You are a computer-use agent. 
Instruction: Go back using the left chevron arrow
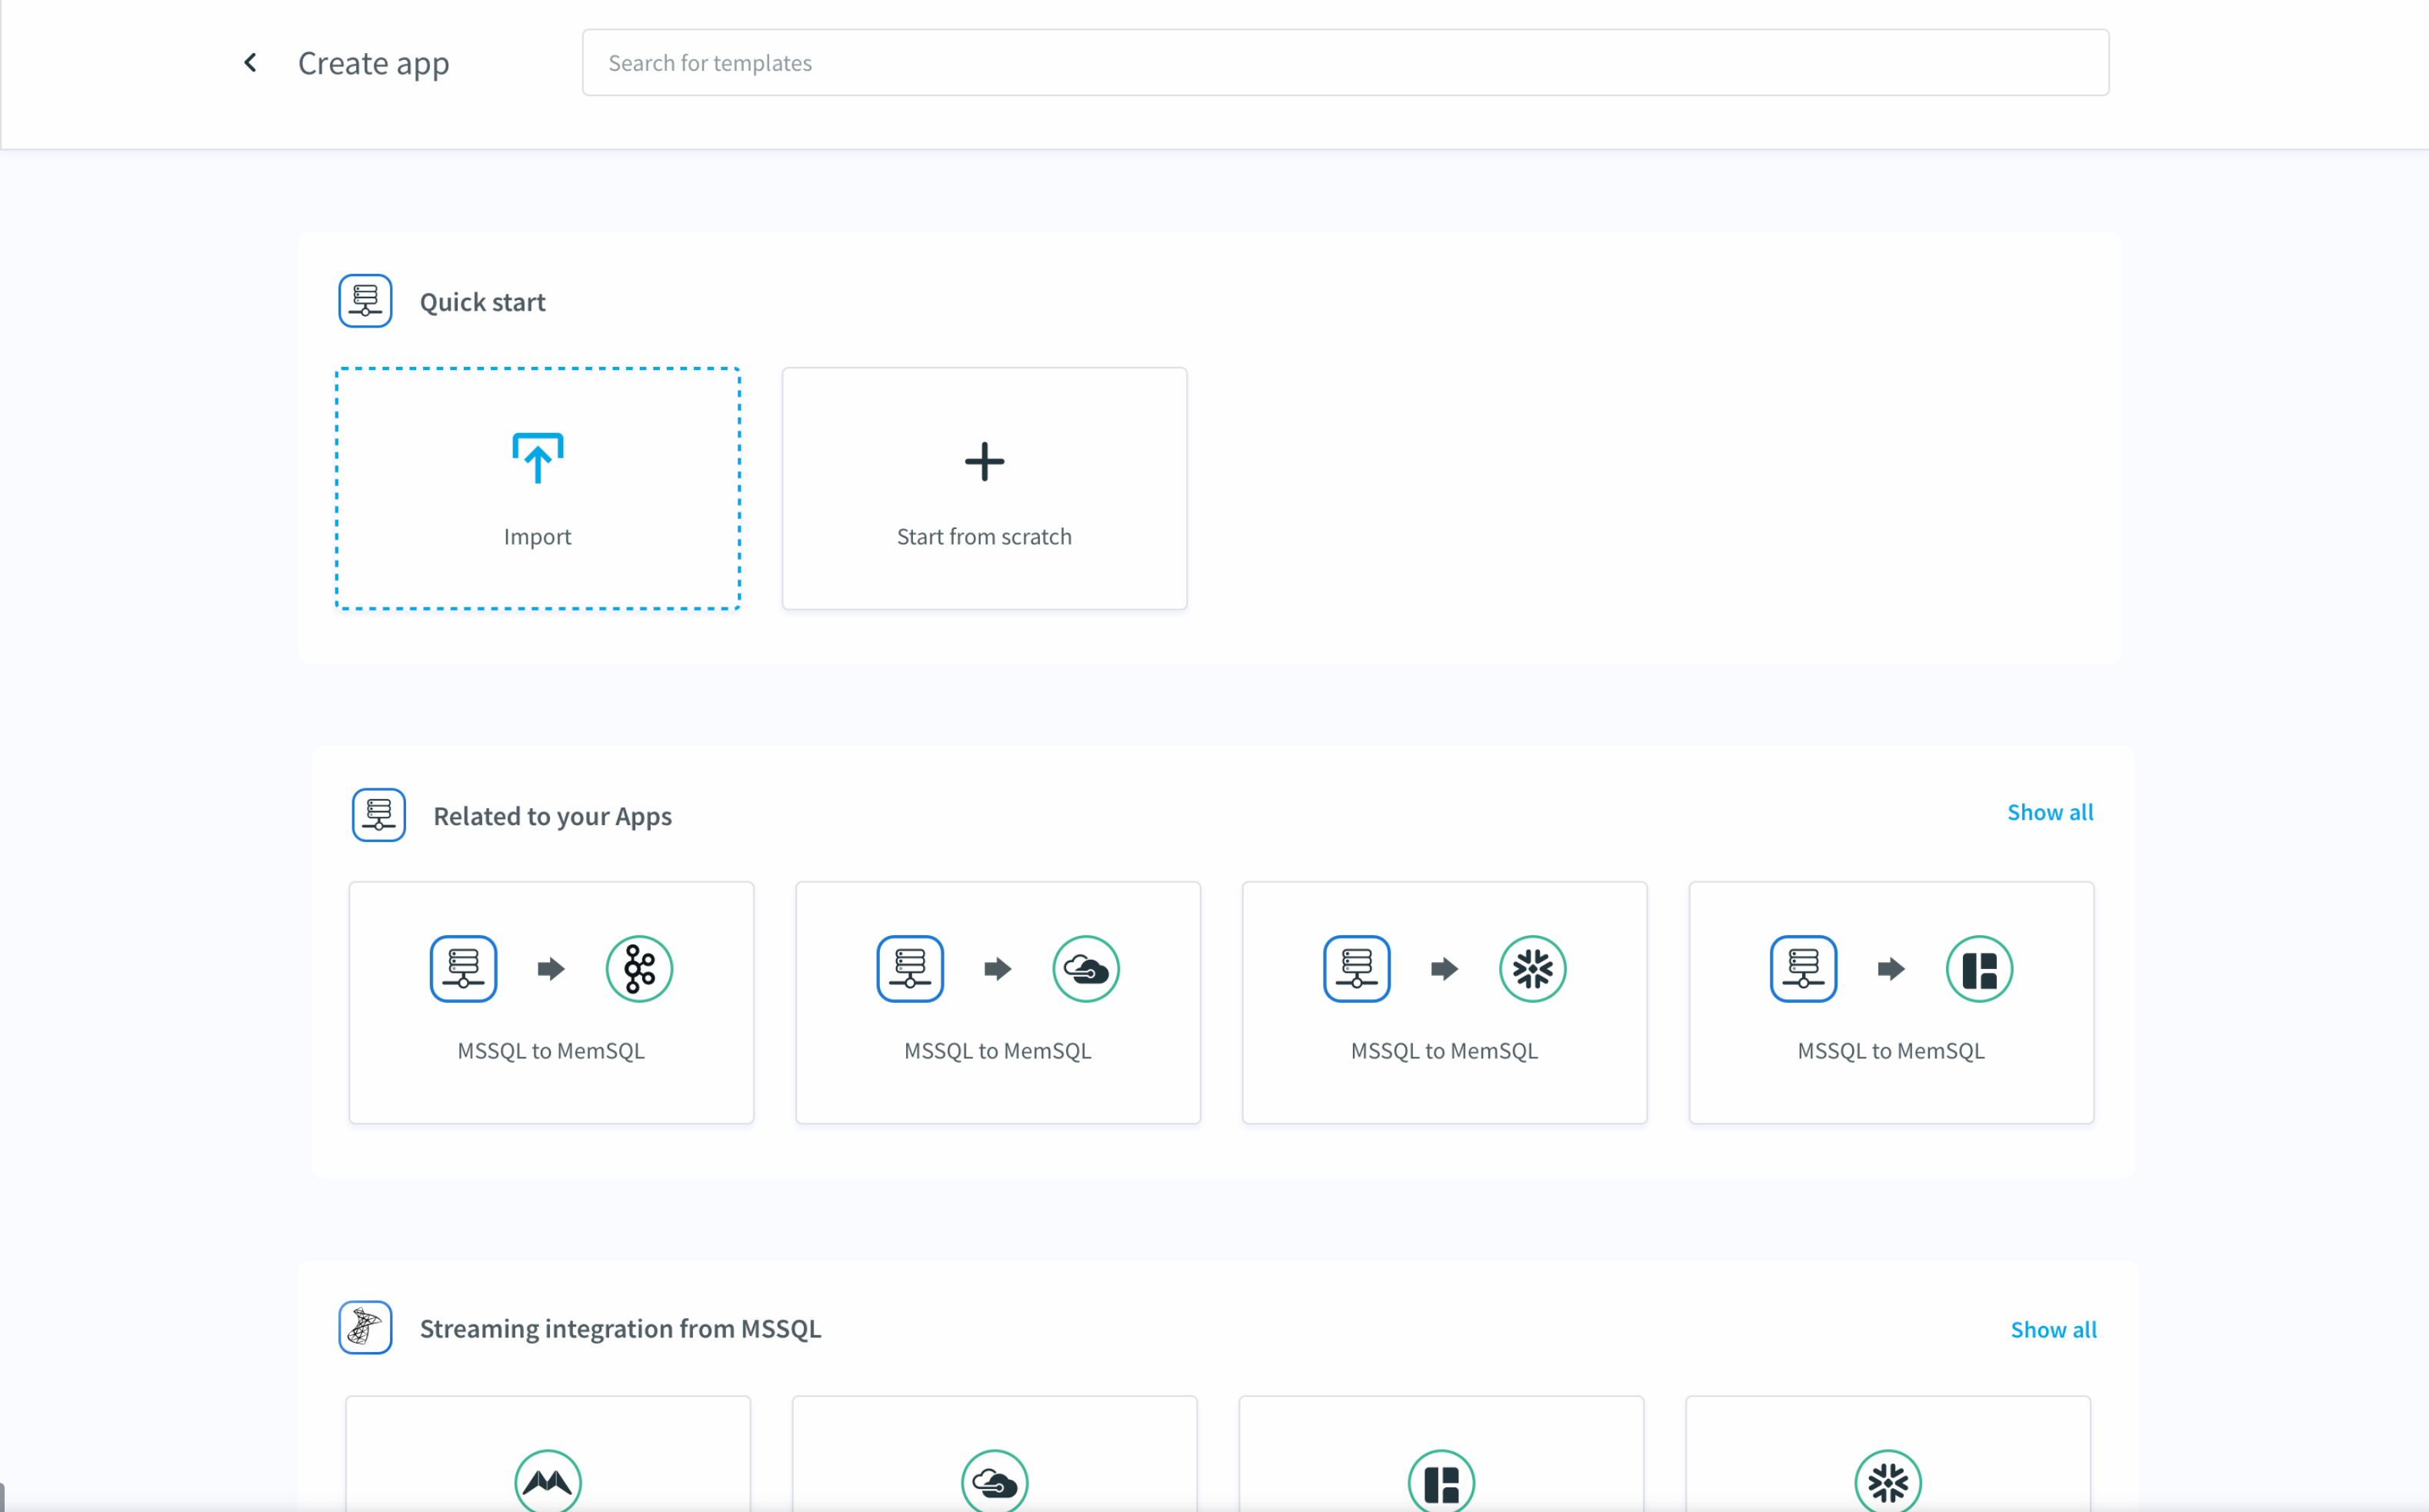point(250,63)
